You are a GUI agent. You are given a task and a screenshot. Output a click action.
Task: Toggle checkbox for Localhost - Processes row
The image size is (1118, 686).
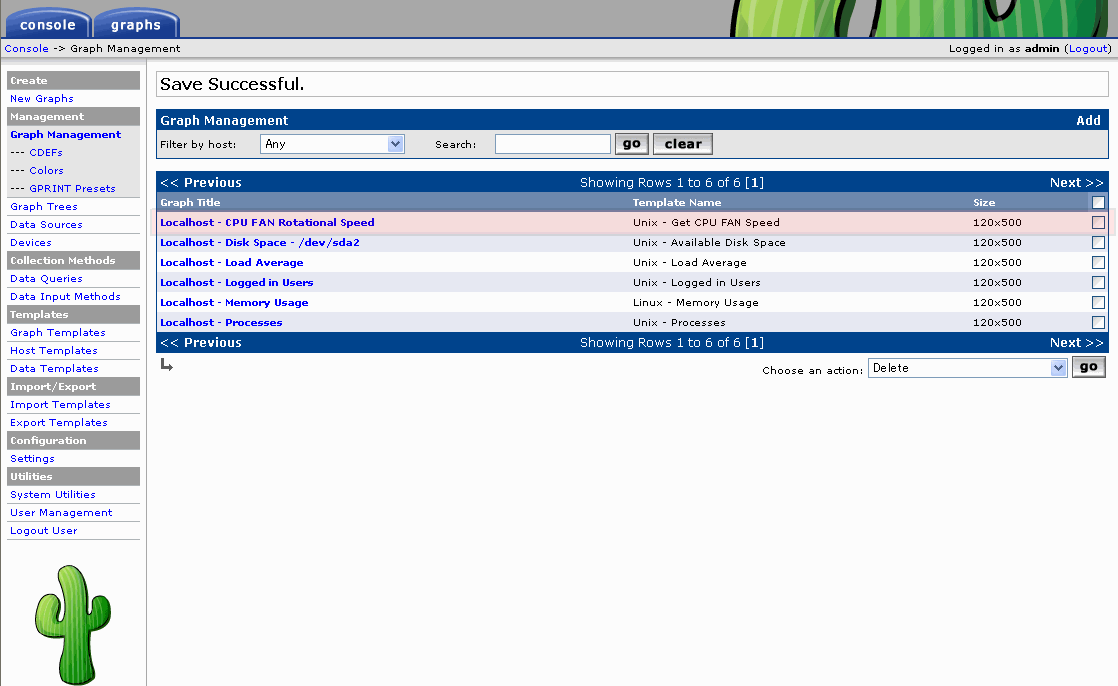[x=1098, y=322]
